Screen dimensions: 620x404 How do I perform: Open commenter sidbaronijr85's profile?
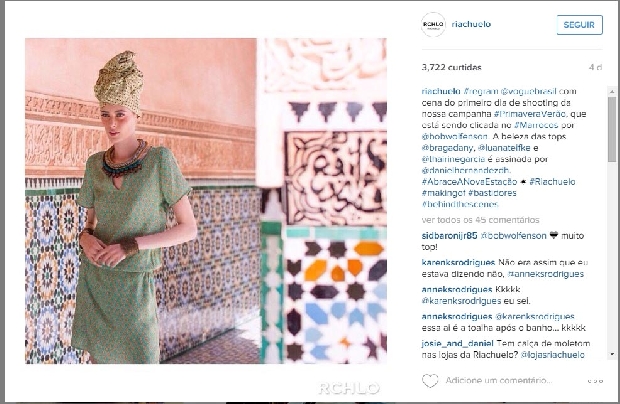point(449,236)
